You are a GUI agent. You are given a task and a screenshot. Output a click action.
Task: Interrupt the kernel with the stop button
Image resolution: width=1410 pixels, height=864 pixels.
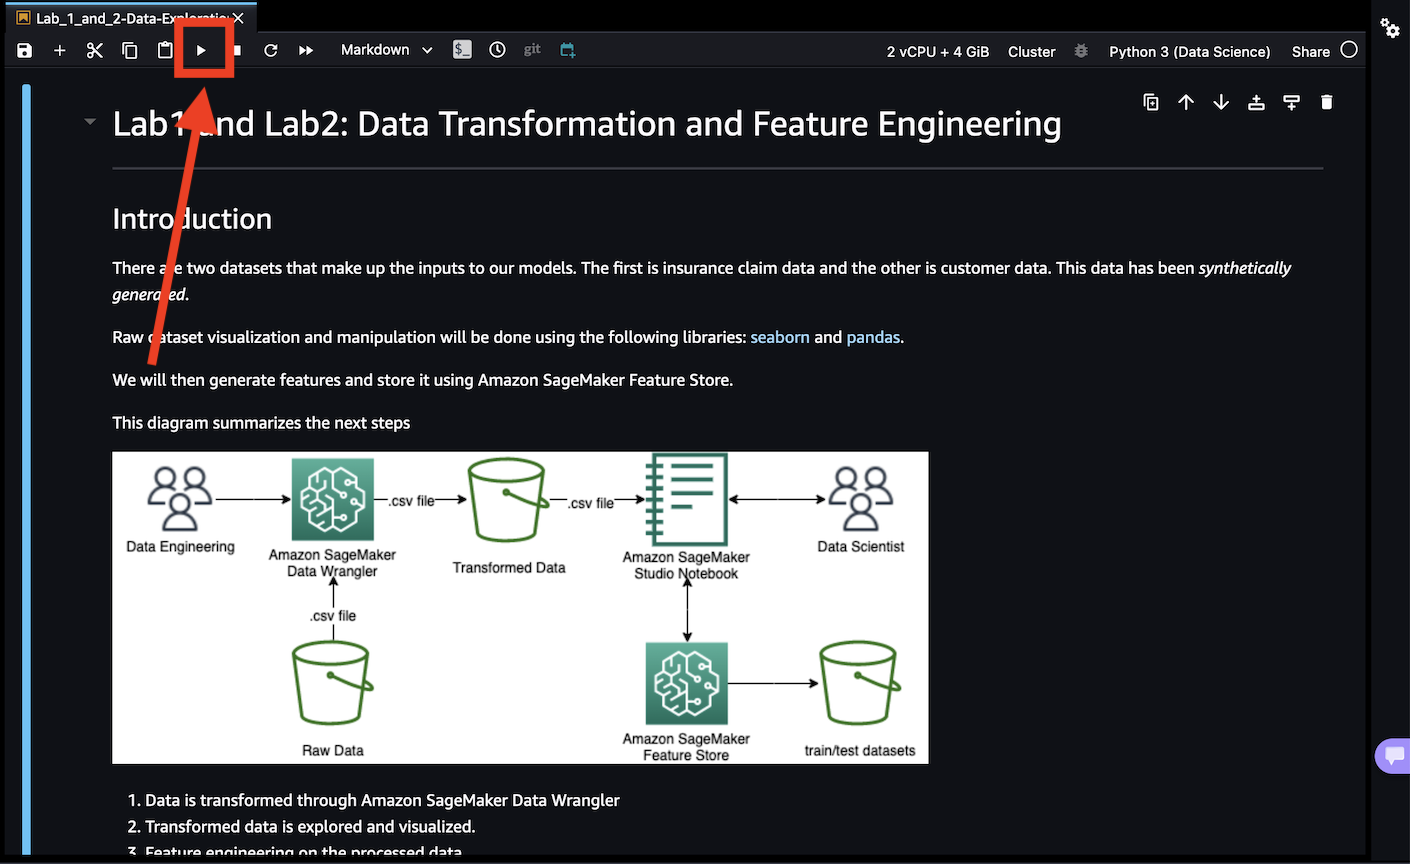click(x=237, y=50)
